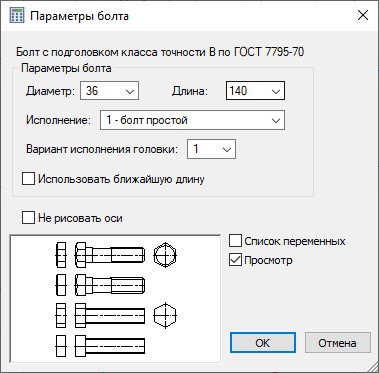Check the 'Не рисовать оси' option

[x=28, y=218]
